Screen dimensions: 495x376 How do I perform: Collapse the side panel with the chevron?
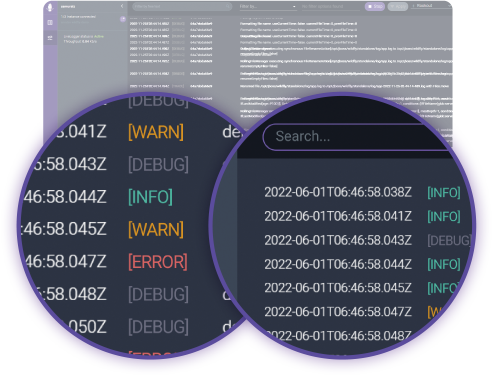click(x=122, y=6)
